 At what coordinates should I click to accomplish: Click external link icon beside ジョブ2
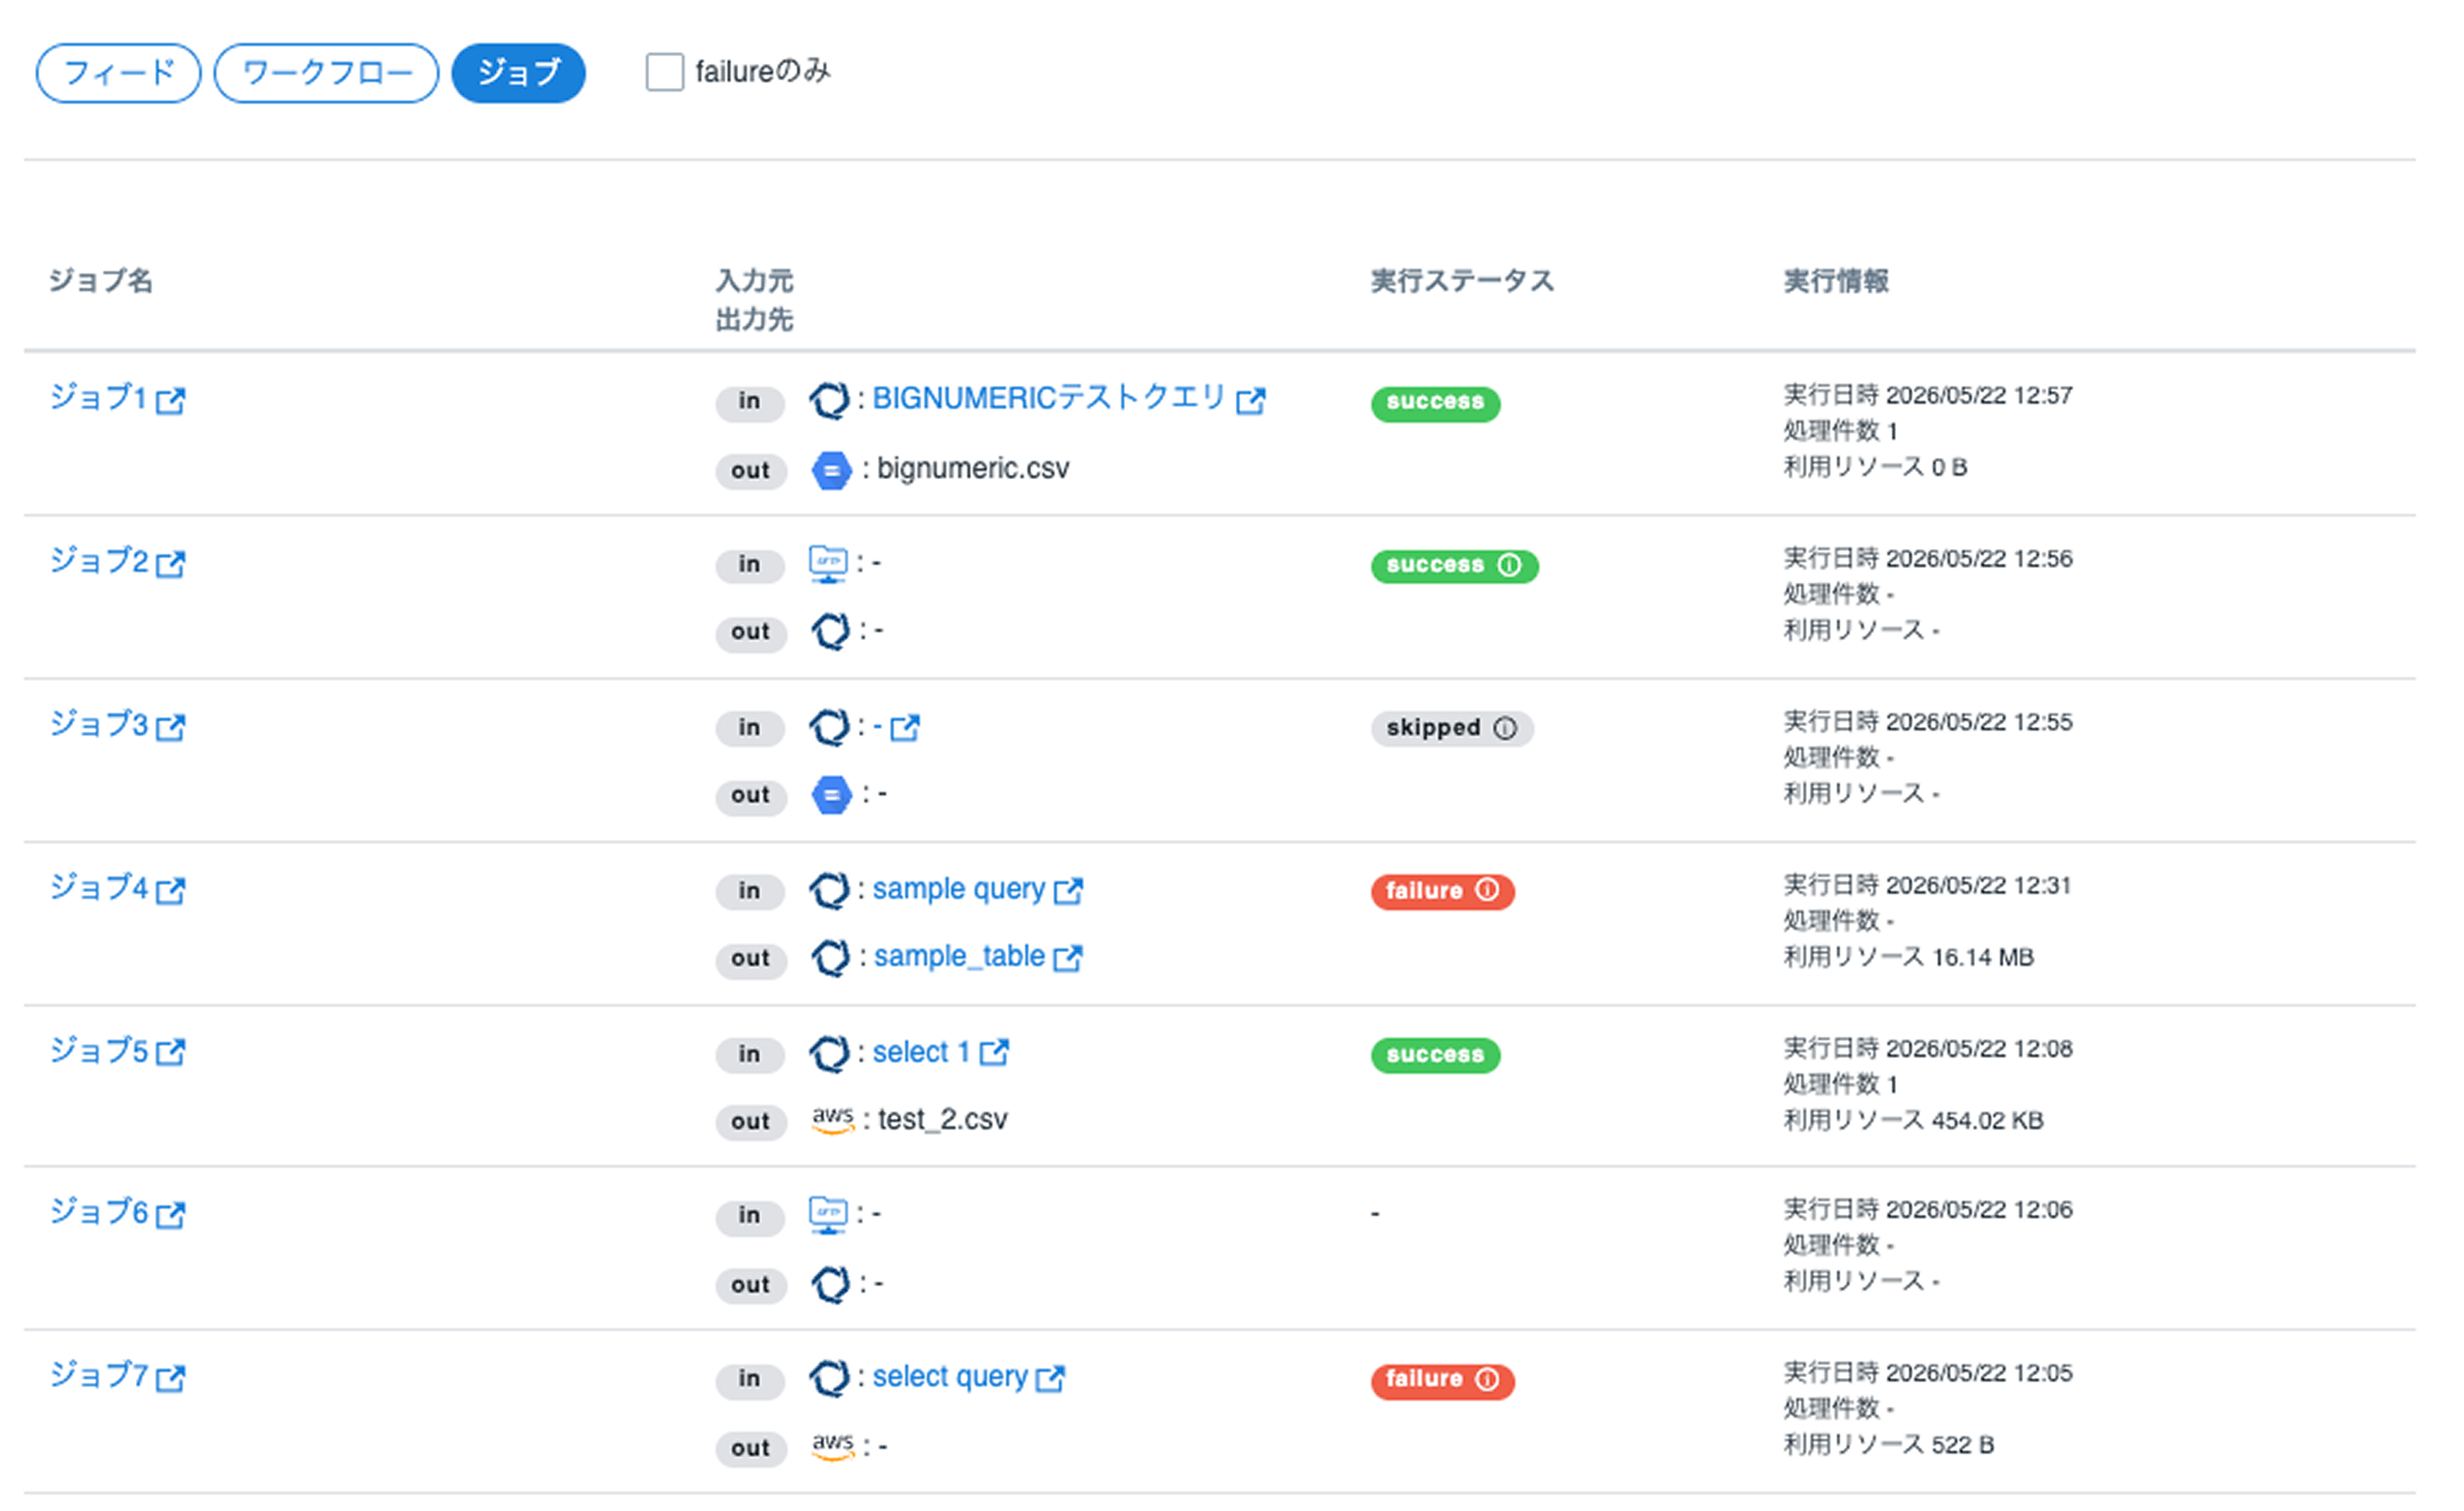[171, 565]
